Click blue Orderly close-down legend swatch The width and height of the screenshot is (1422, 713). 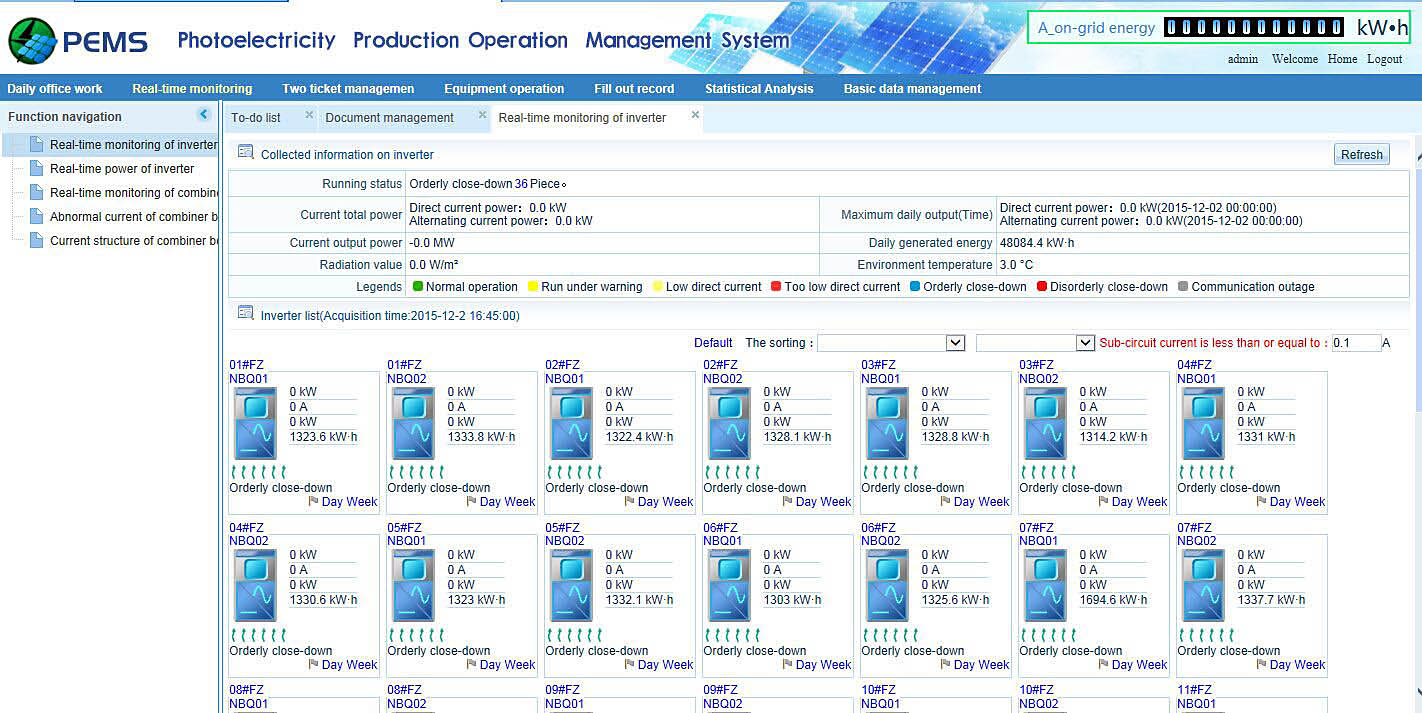(x=915, y=287)
